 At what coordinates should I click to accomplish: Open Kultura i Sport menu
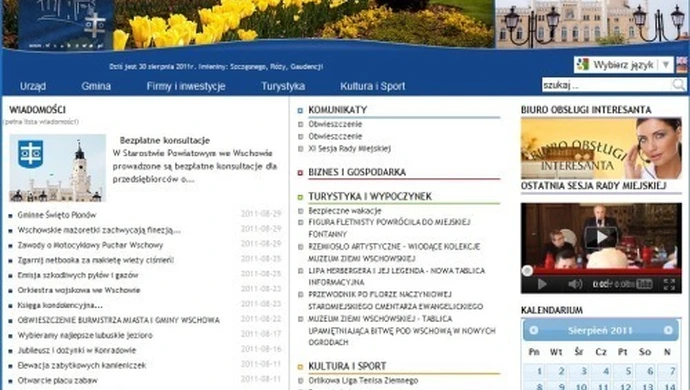point(373,86)
